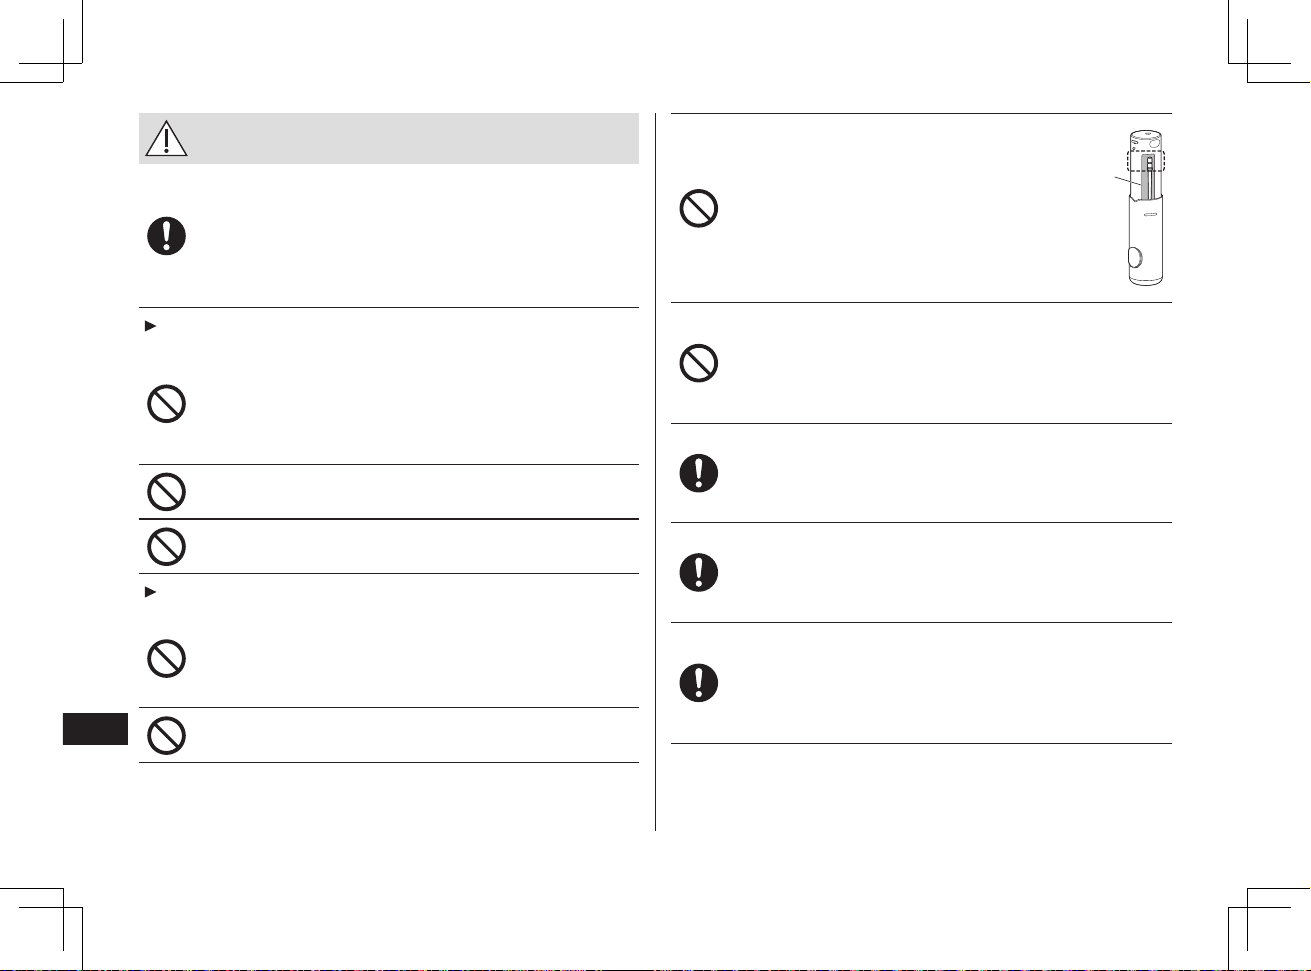Click the round button on the device body

1134,256
